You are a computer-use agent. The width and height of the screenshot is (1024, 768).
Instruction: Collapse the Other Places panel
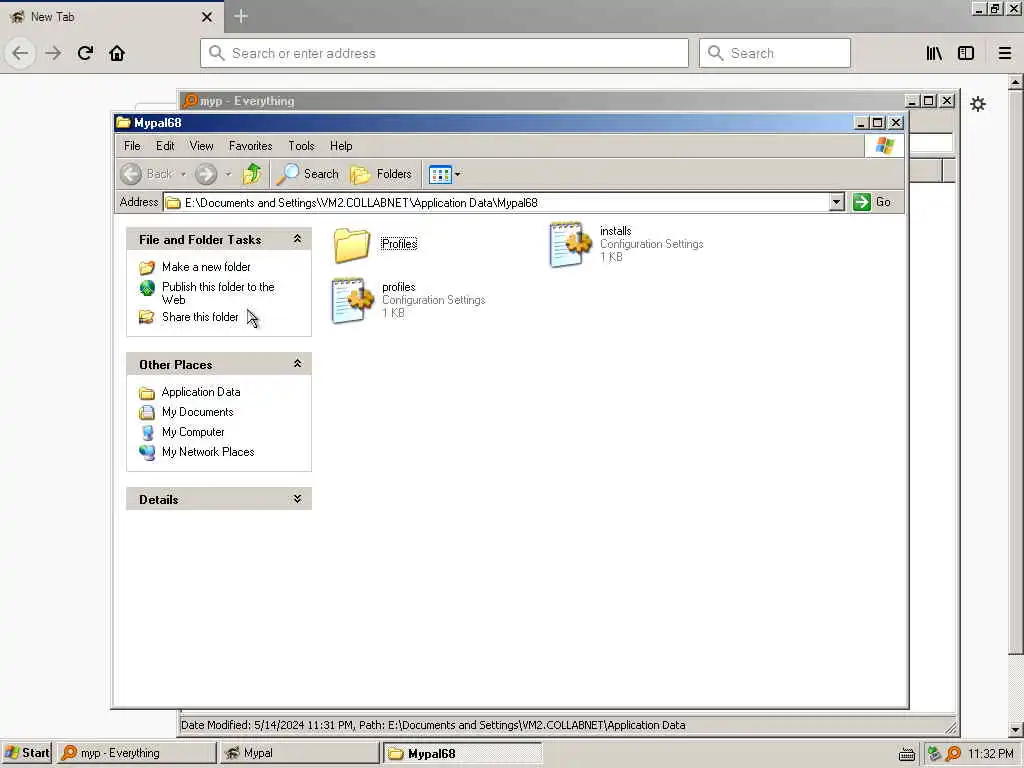click(297, 364)
